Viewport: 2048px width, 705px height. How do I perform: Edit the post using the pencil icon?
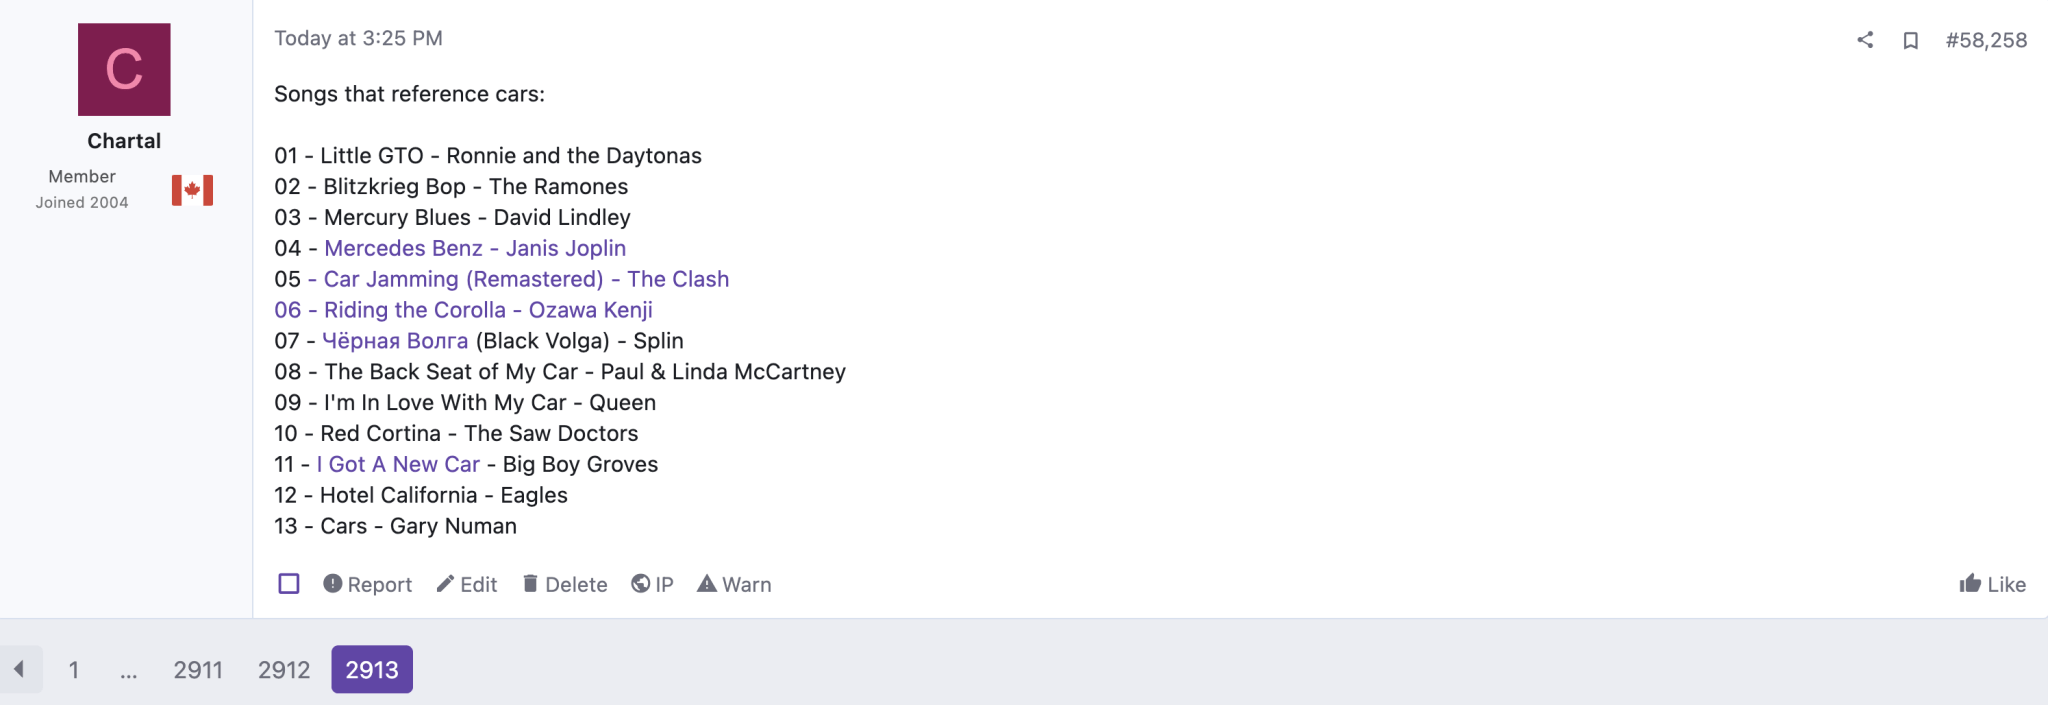[467, 584]
